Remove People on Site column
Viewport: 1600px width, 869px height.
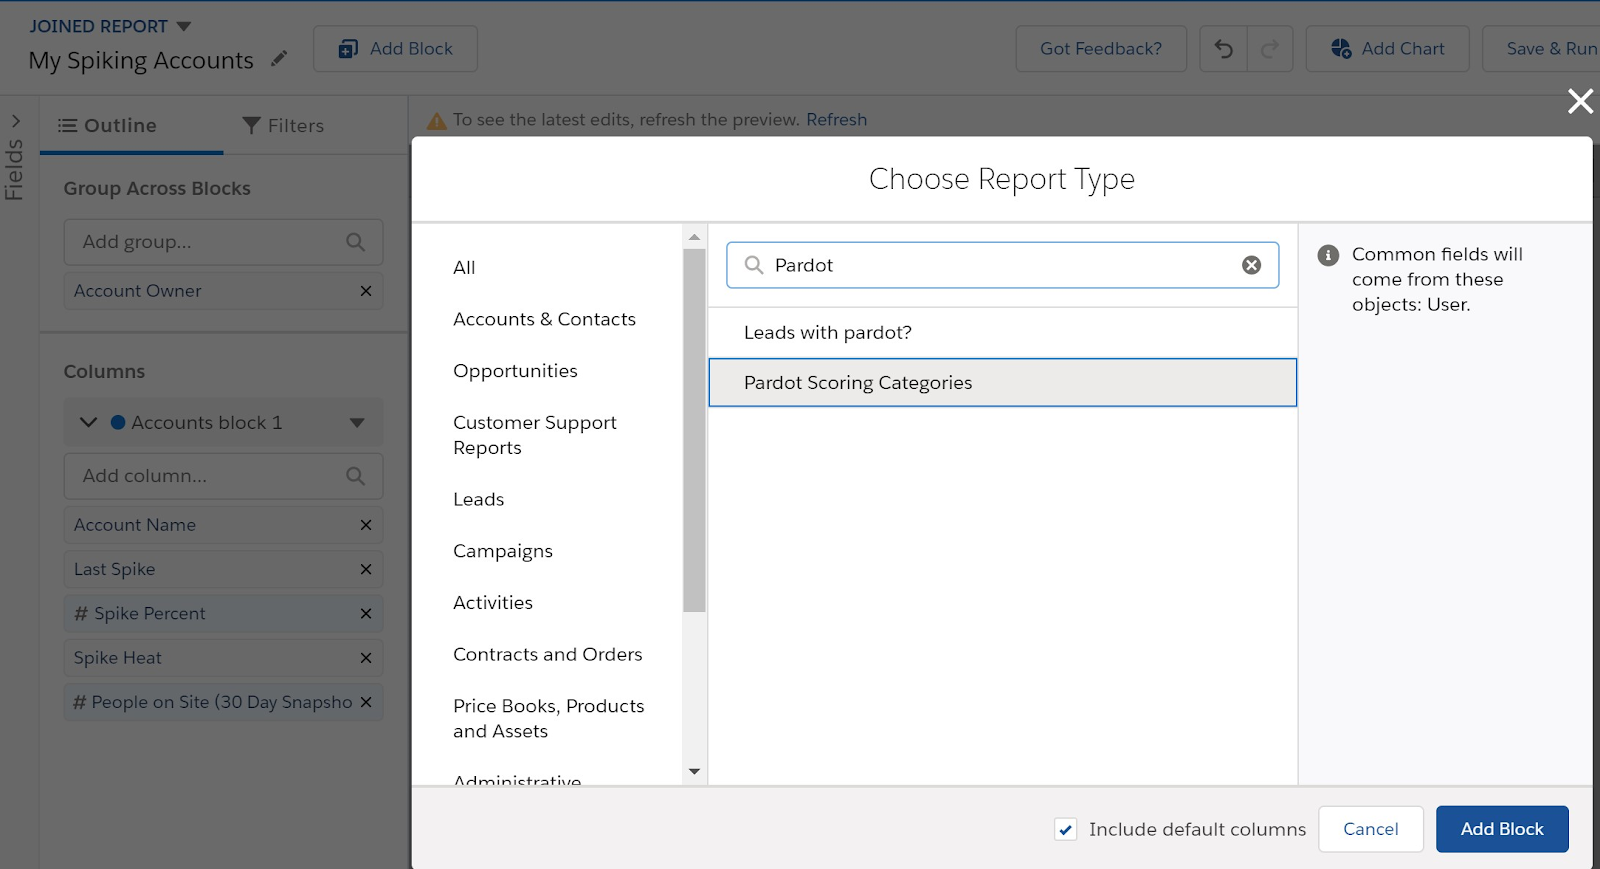tap(366, 702)
